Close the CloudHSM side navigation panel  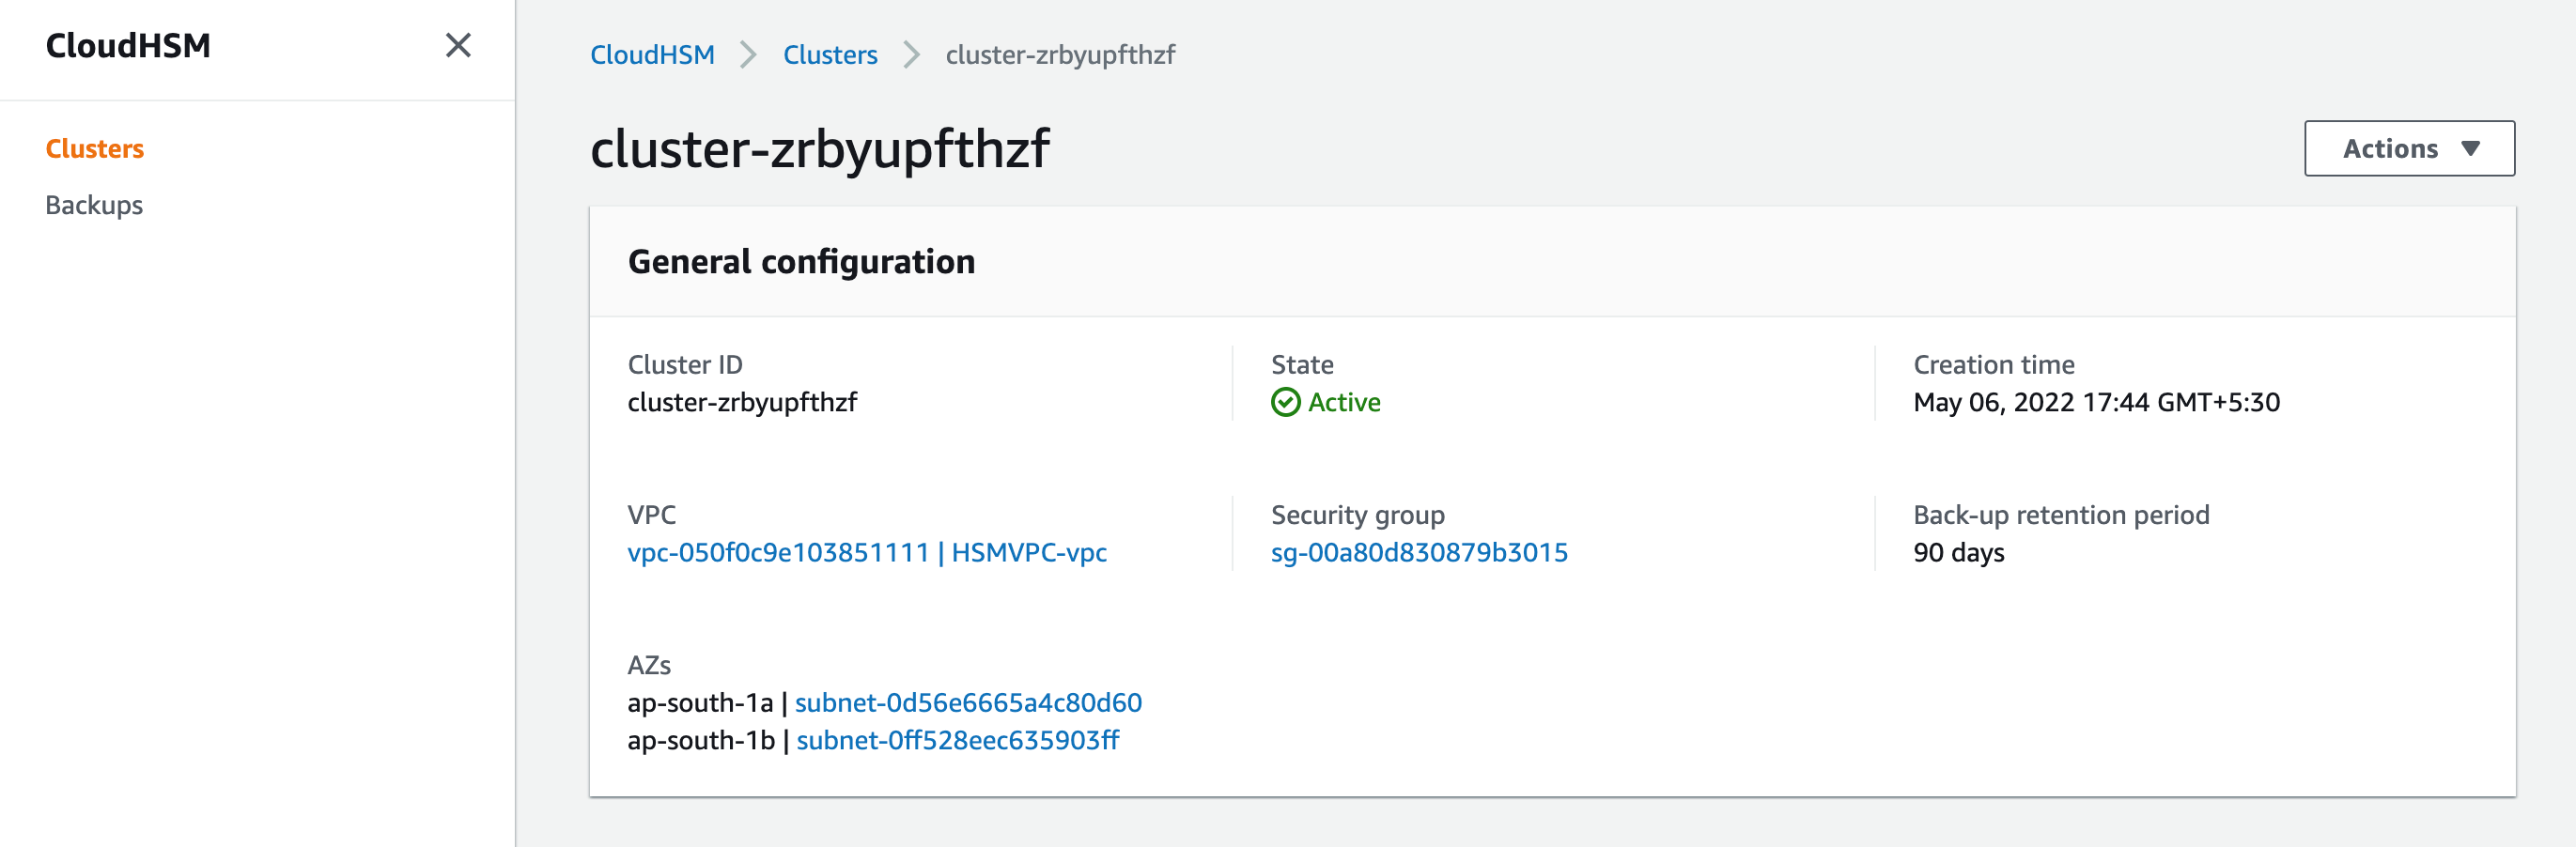tap(458, 45)
